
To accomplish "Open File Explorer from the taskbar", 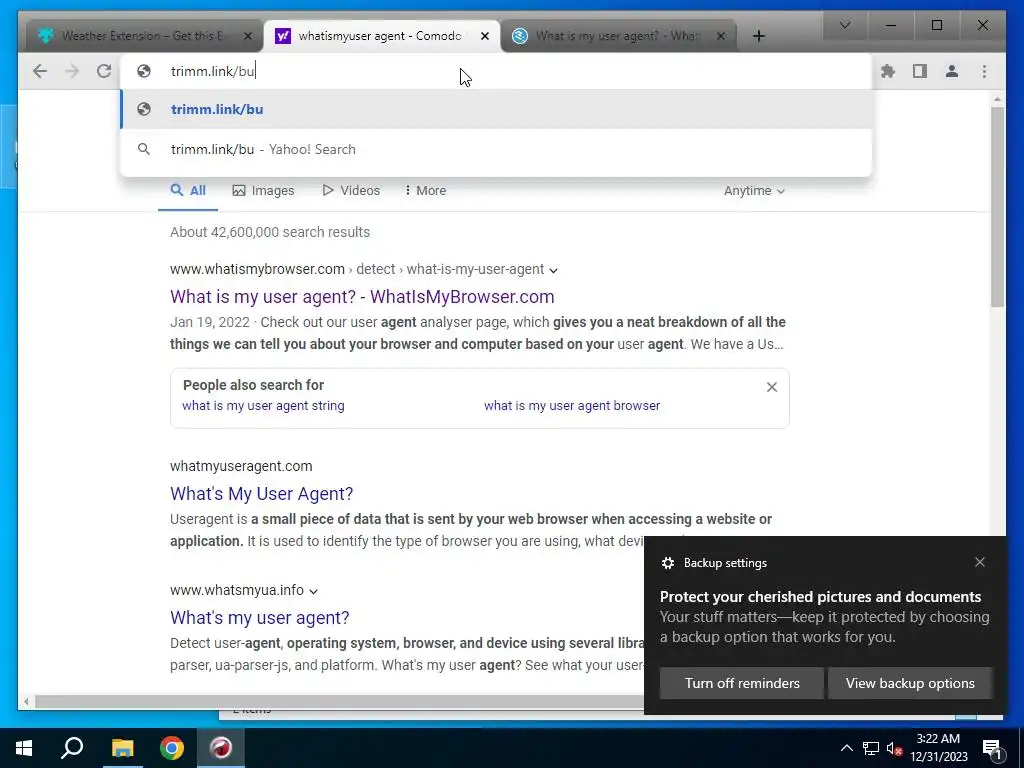I will (x=122, y=748).
